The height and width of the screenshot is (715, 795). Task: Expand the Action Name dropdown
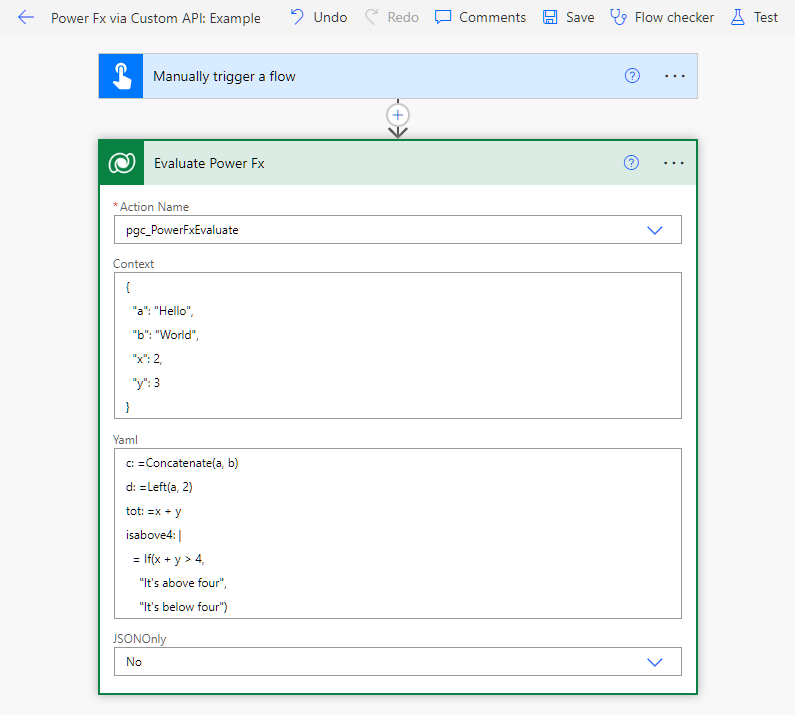click(655, 230)
